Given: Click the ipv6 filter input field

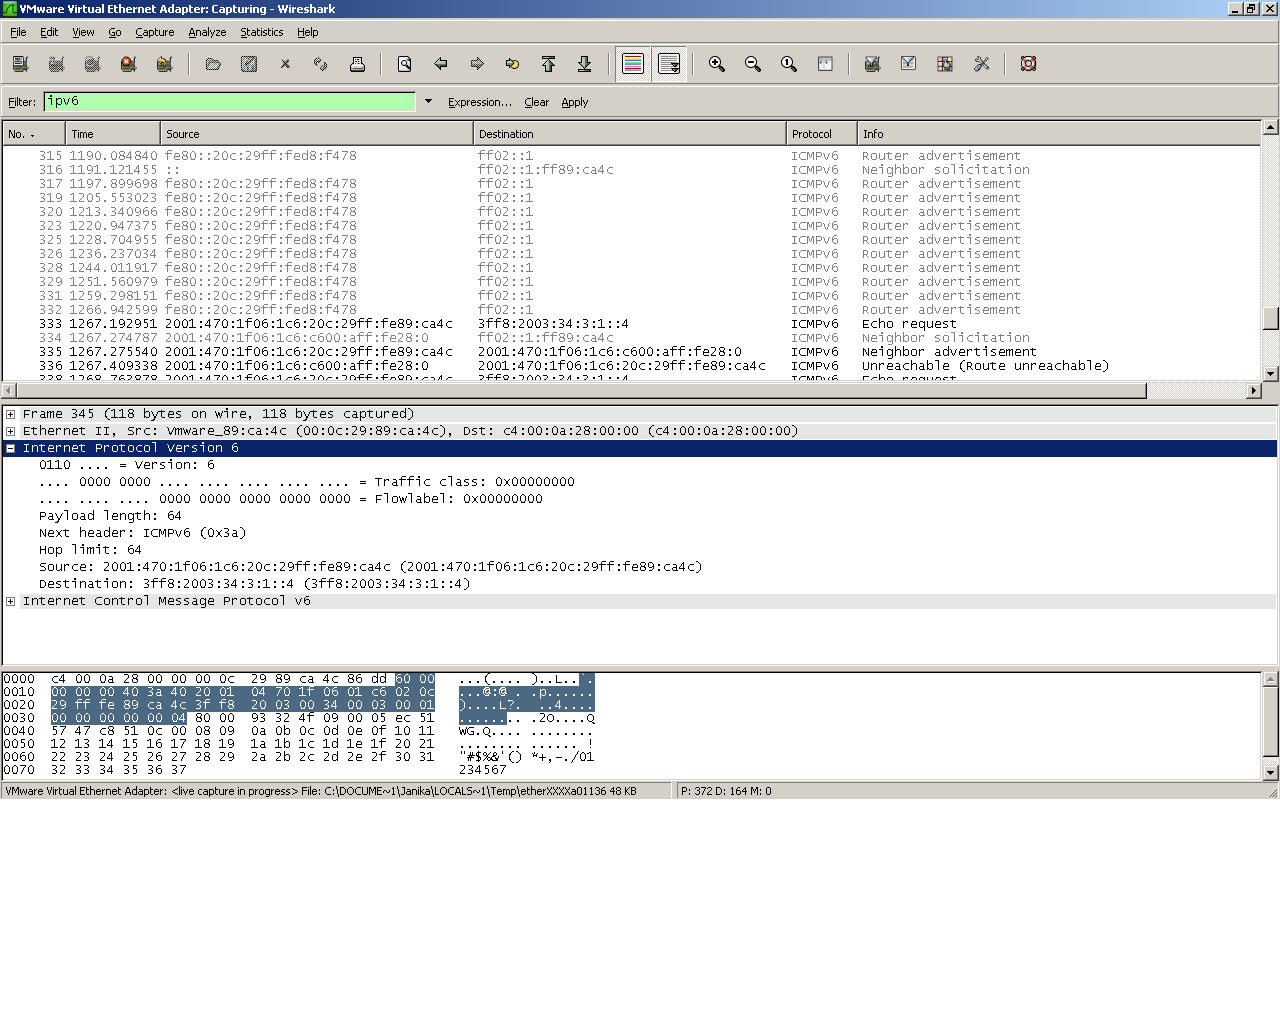Looking at the screenshot, I should [x=229, y=101].
